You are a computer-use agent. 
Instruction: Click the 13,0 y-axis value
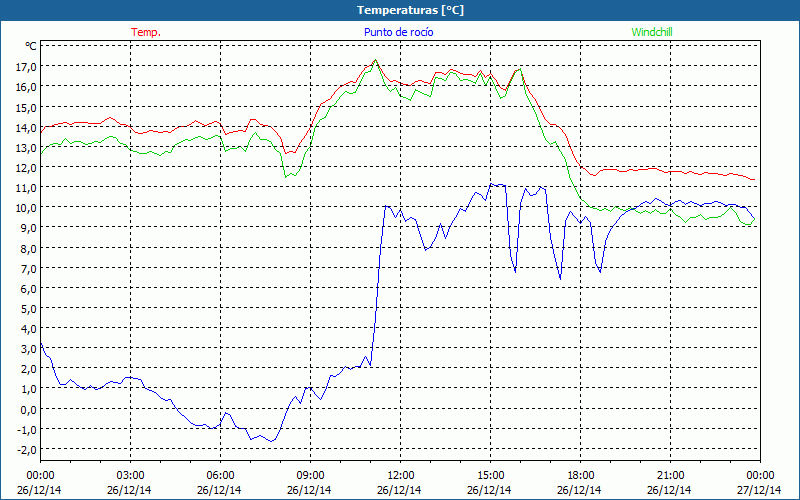click(x=27, y=147)
